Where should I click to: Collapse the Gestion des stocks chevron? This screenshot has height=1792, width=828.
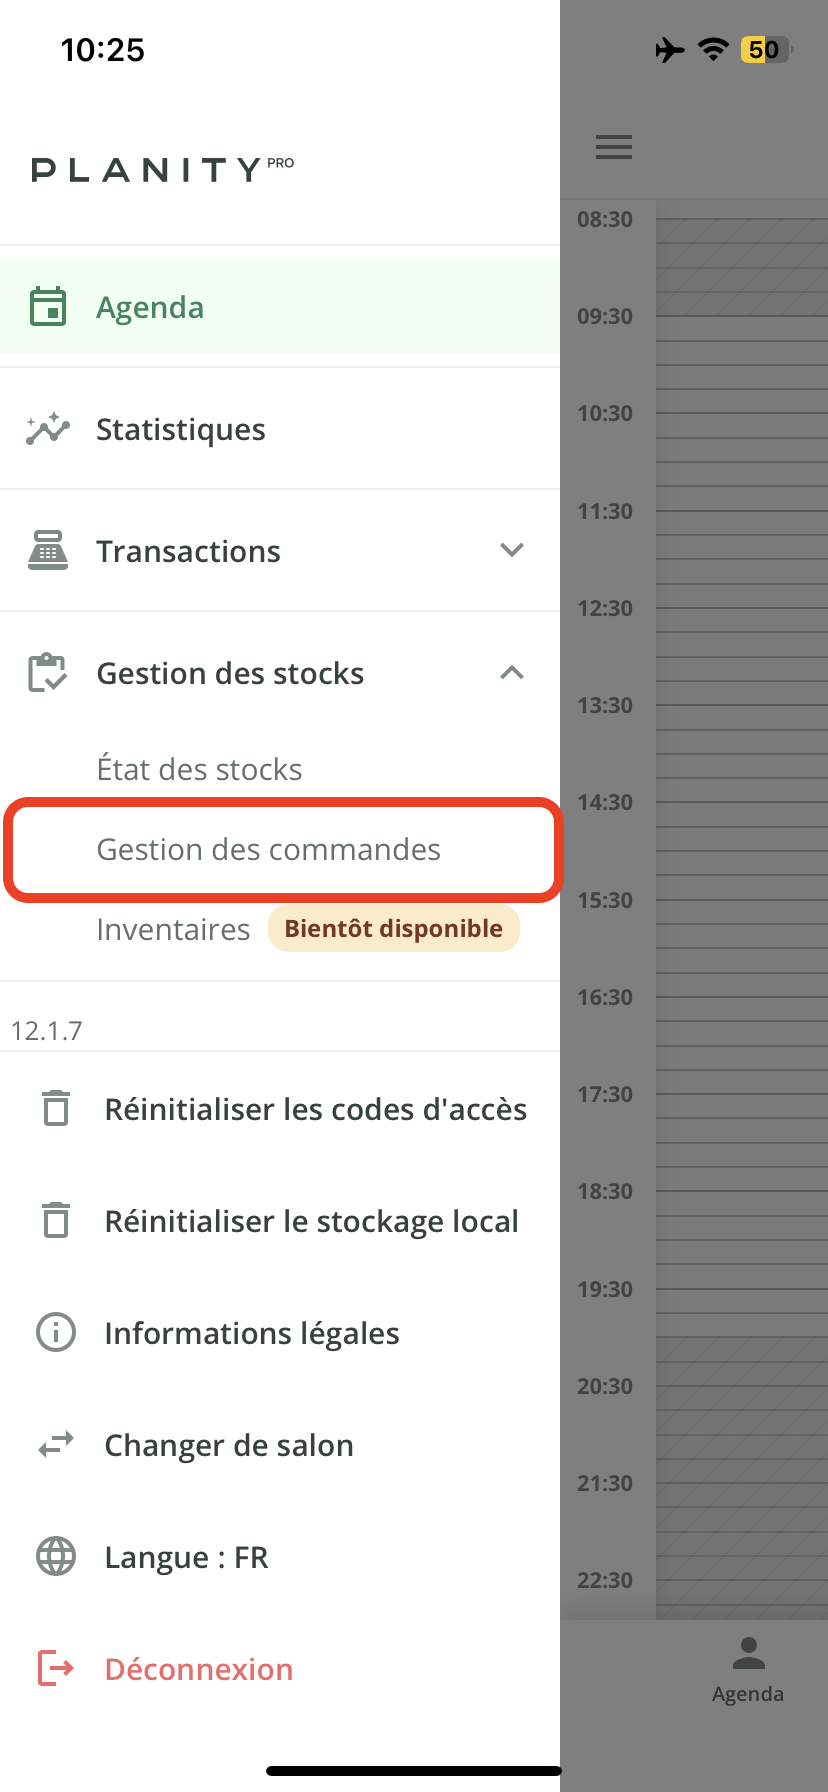512,673
